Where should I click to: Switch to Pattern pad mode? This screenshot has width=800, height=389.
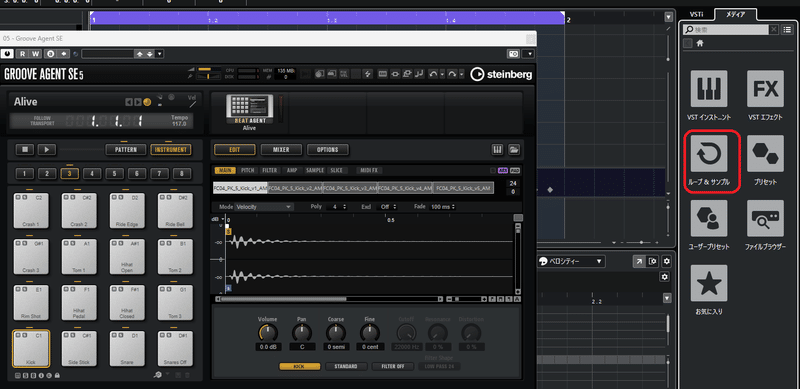point(126,150)
